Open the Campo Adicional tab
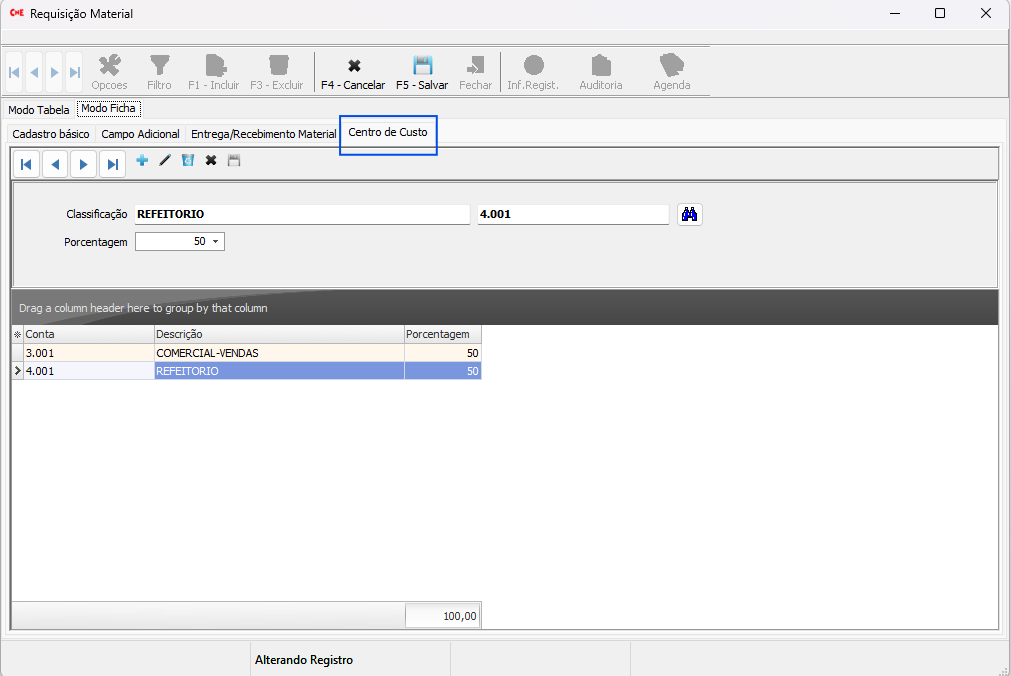This screenshot has height=676, width=1011. 141,134
